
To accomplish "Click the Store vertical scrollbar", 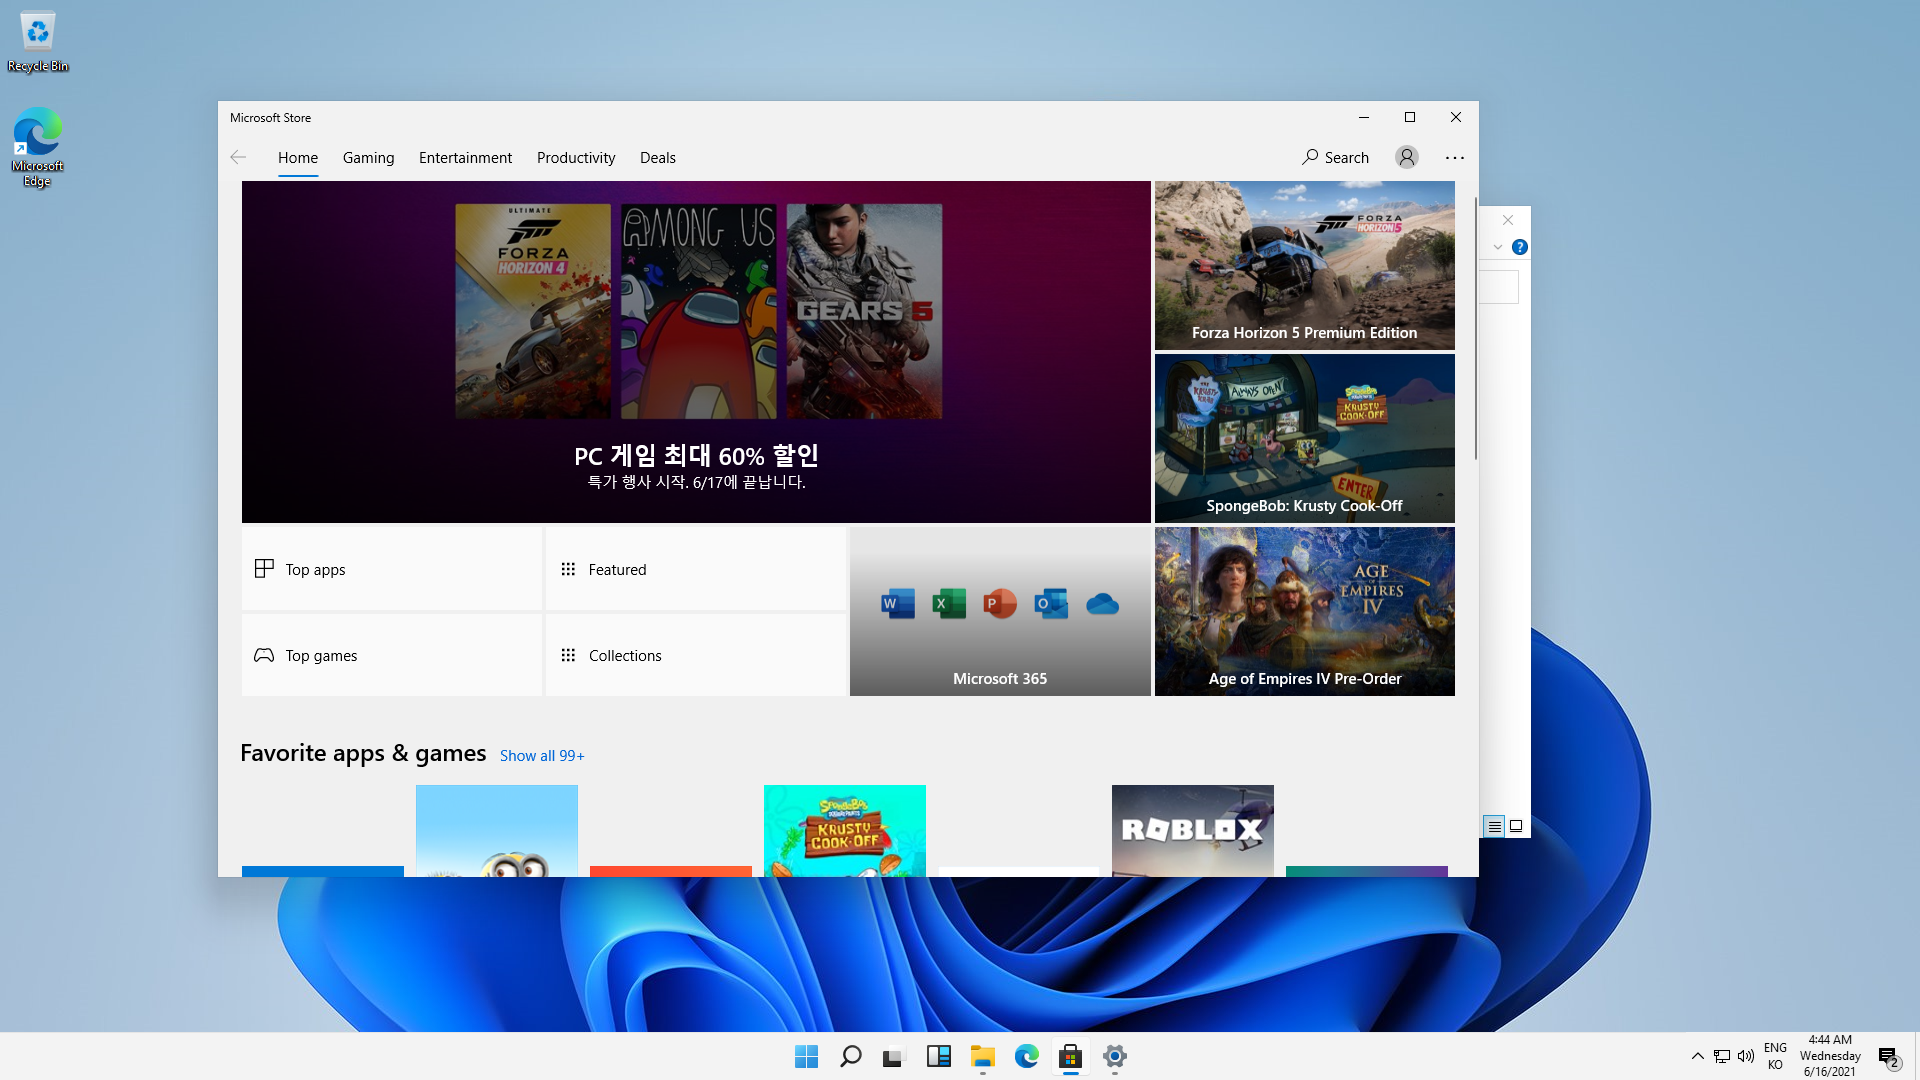I will (x=1475, y=330).
